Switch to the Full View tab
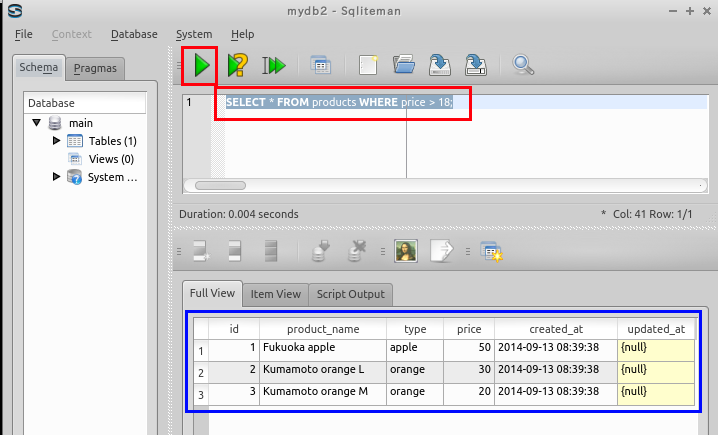The height and width of the screenshot is (435, 718). click(212, 293)
